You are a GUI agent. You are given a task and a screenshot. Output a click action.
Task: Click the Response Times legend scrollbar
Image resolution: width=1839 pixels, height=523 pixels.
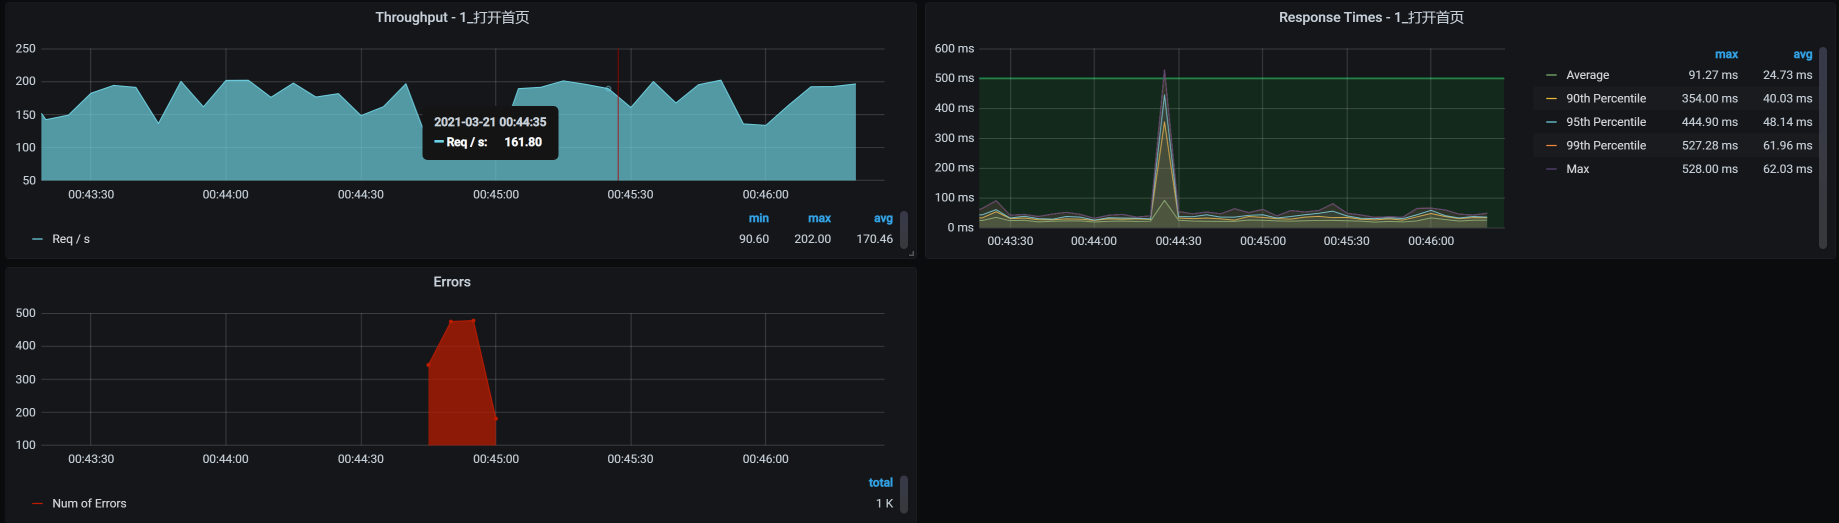pyautogui.click(x=1822, y=146)
